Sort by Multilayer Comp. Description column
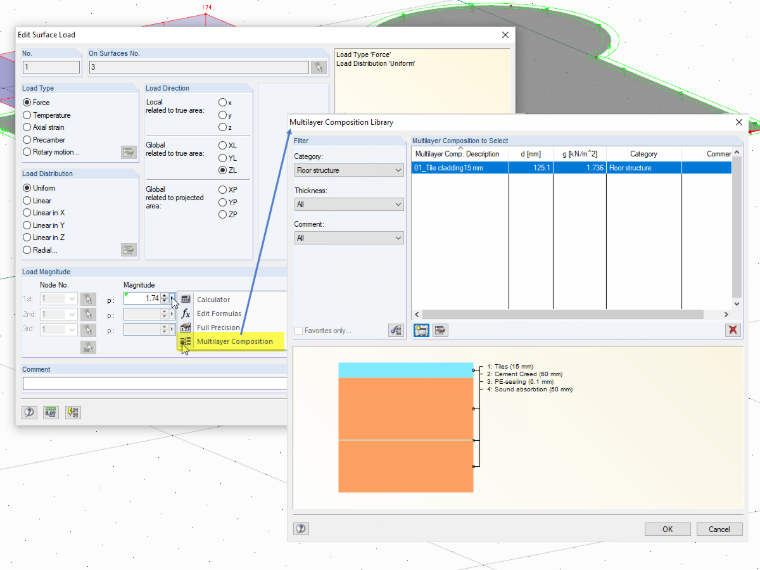 click(x=459, y=154)
